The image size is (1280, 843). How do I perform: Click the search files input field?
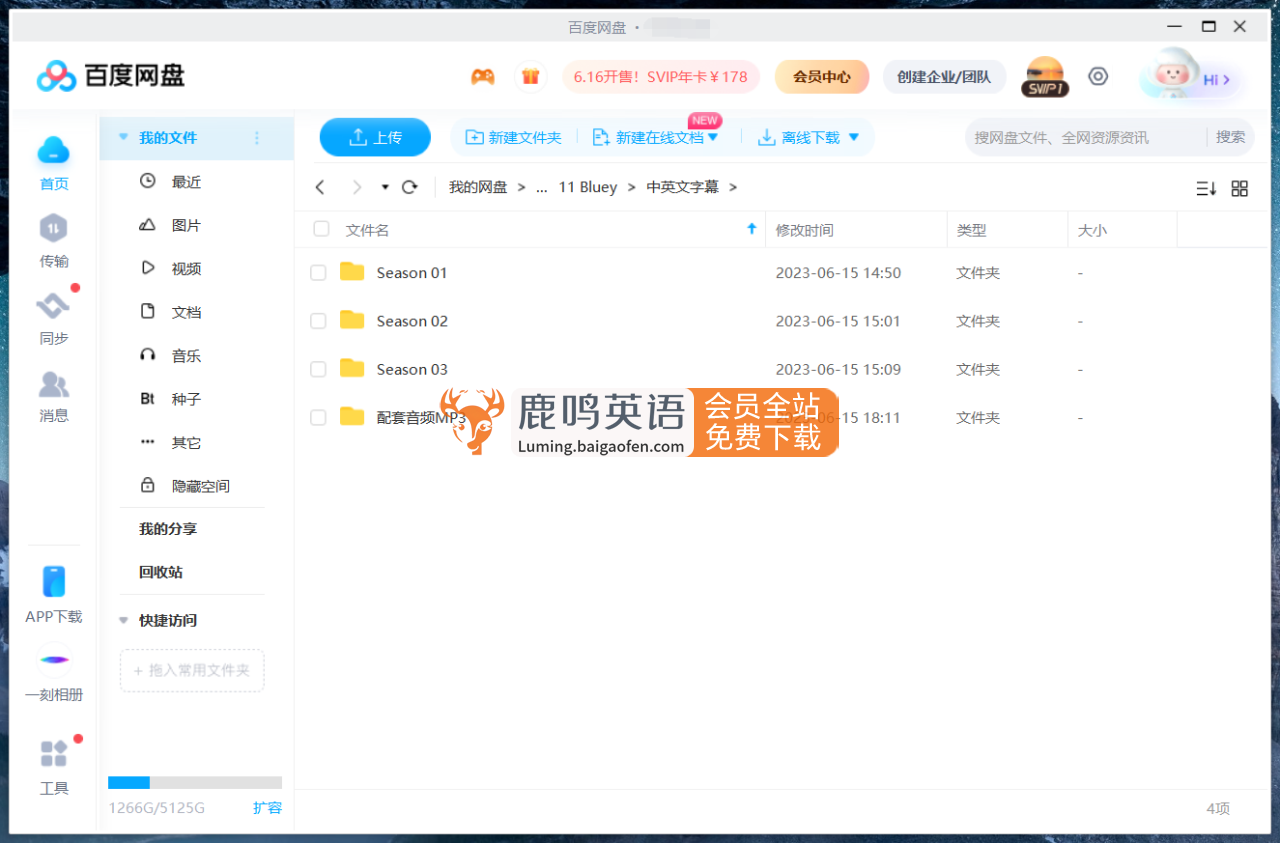(1086, 137)
